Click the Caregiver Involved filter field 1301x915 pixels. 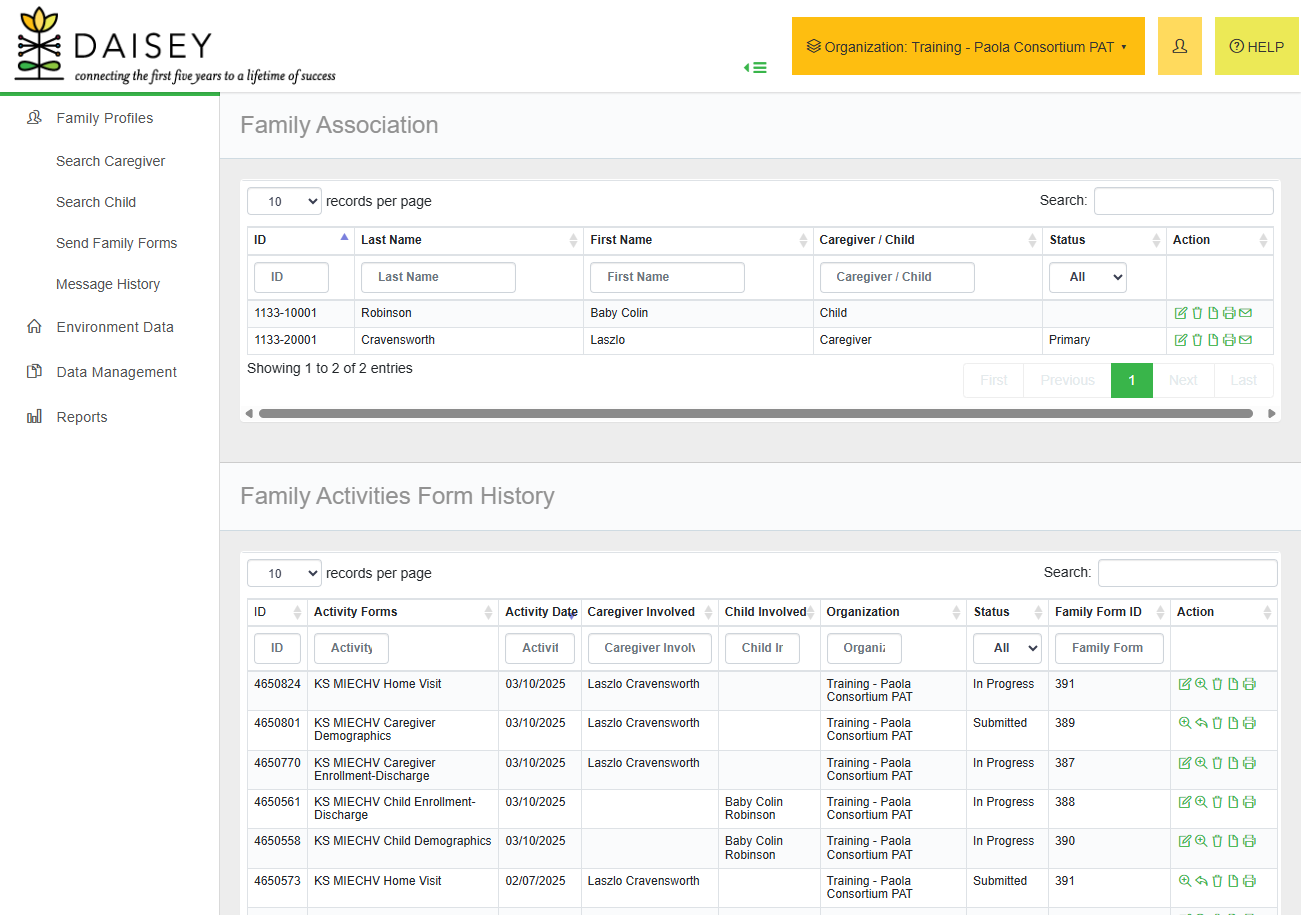(x=650, y=648)
